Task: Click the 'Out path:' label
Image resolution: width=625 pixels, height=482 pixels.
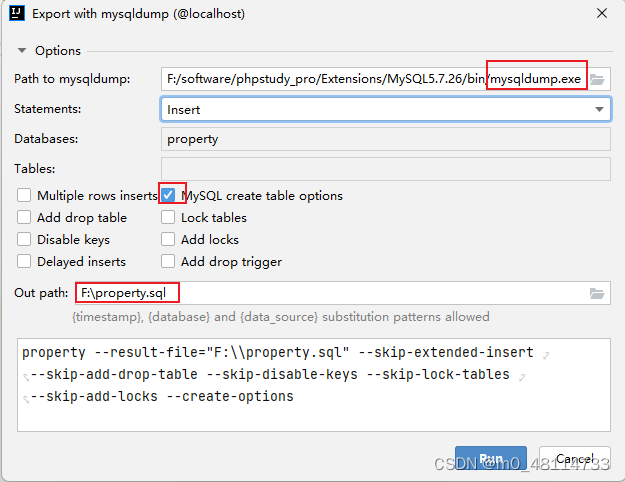Action: coord(41,293)
